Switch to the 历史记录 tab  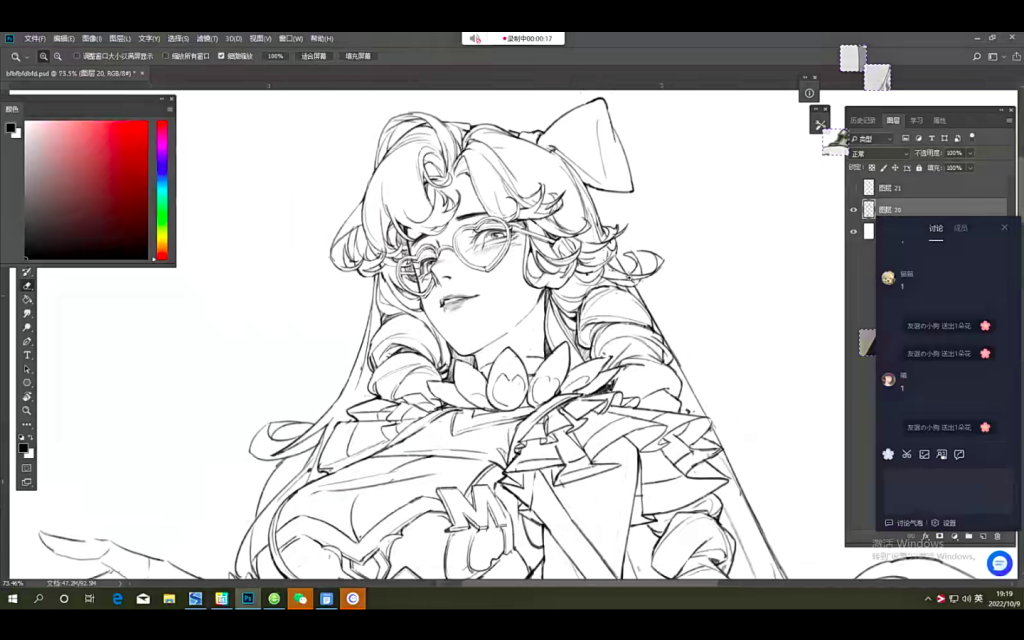click(x=862, y=120)
